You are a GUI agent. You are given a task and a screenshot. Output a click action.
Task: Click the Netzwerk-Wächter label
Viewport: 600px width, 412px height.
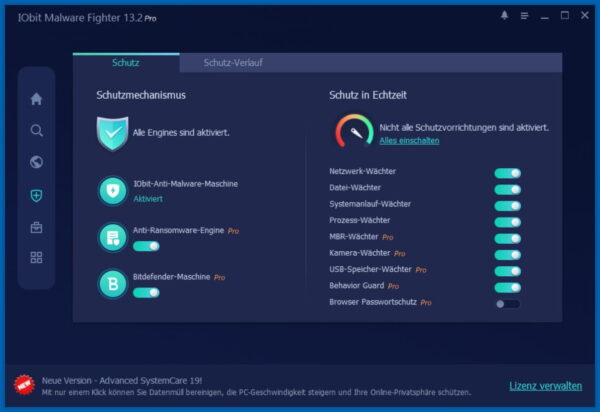tap(362, 171)
